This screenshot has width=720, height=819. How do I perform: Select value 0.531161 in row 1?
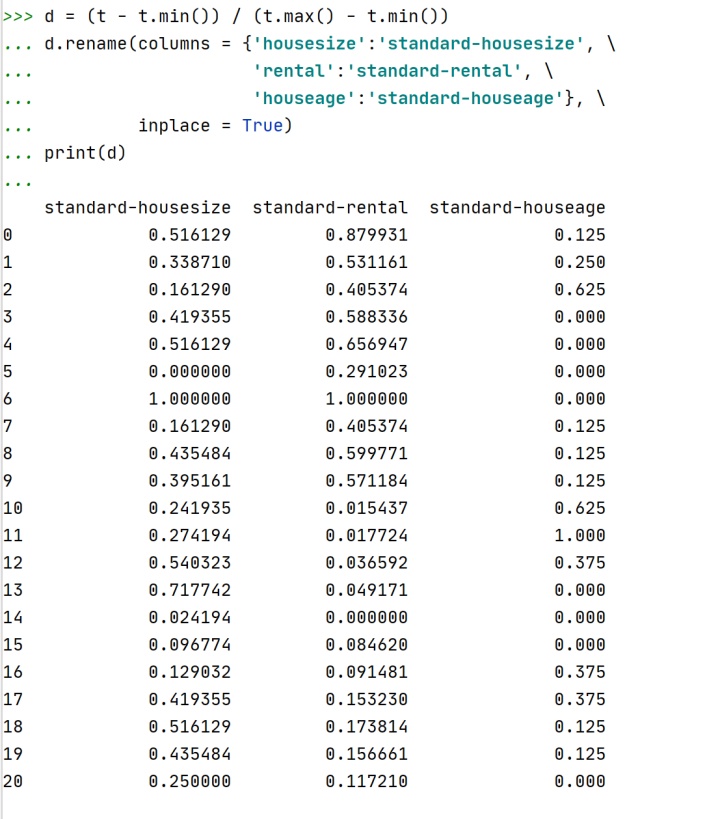pyautogui.click(x=366, y=262)
